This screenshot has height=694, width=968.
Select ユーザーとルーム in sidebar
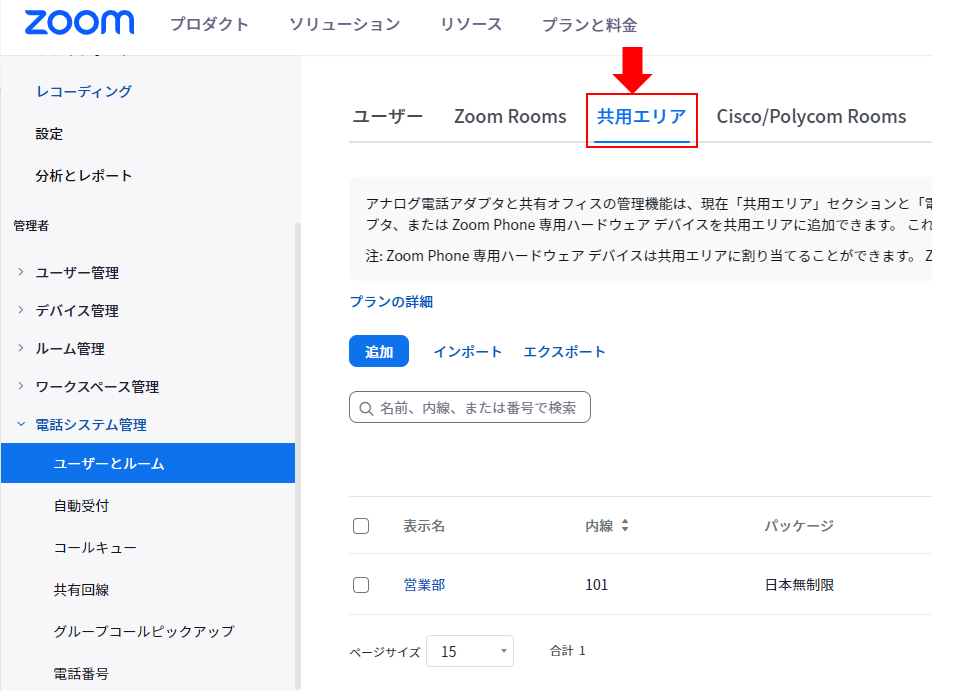click(148, 463)
